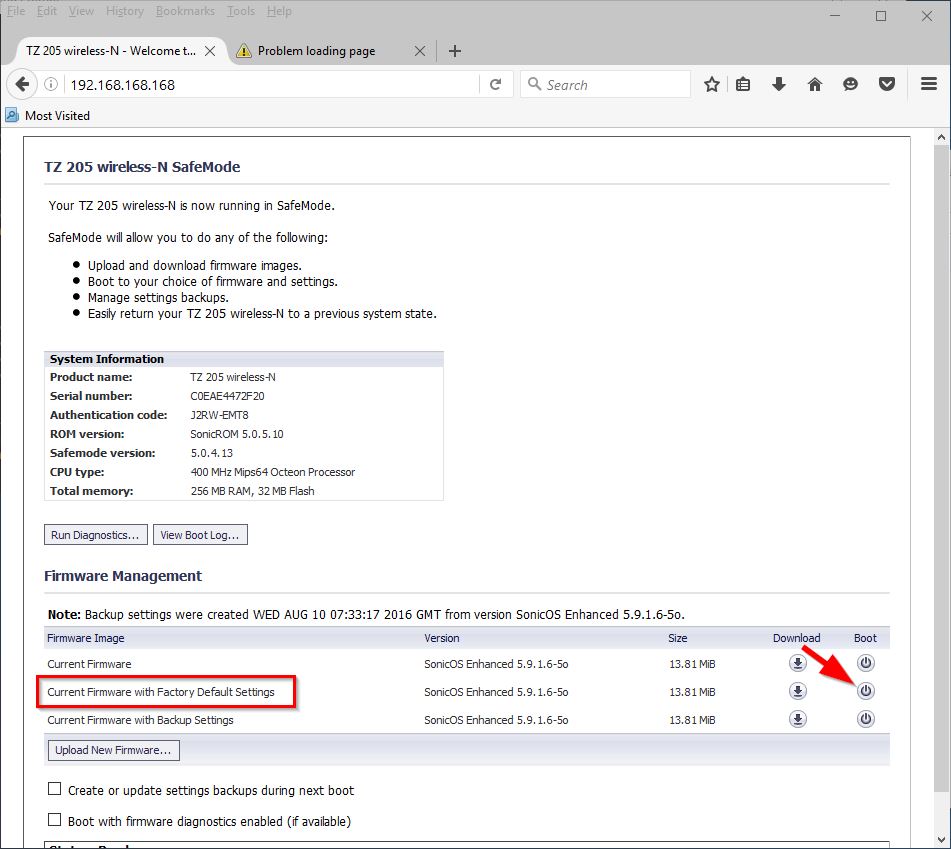Click the System Information table header
This screenshot has width=951, height=849.
(x=244, y=359)
